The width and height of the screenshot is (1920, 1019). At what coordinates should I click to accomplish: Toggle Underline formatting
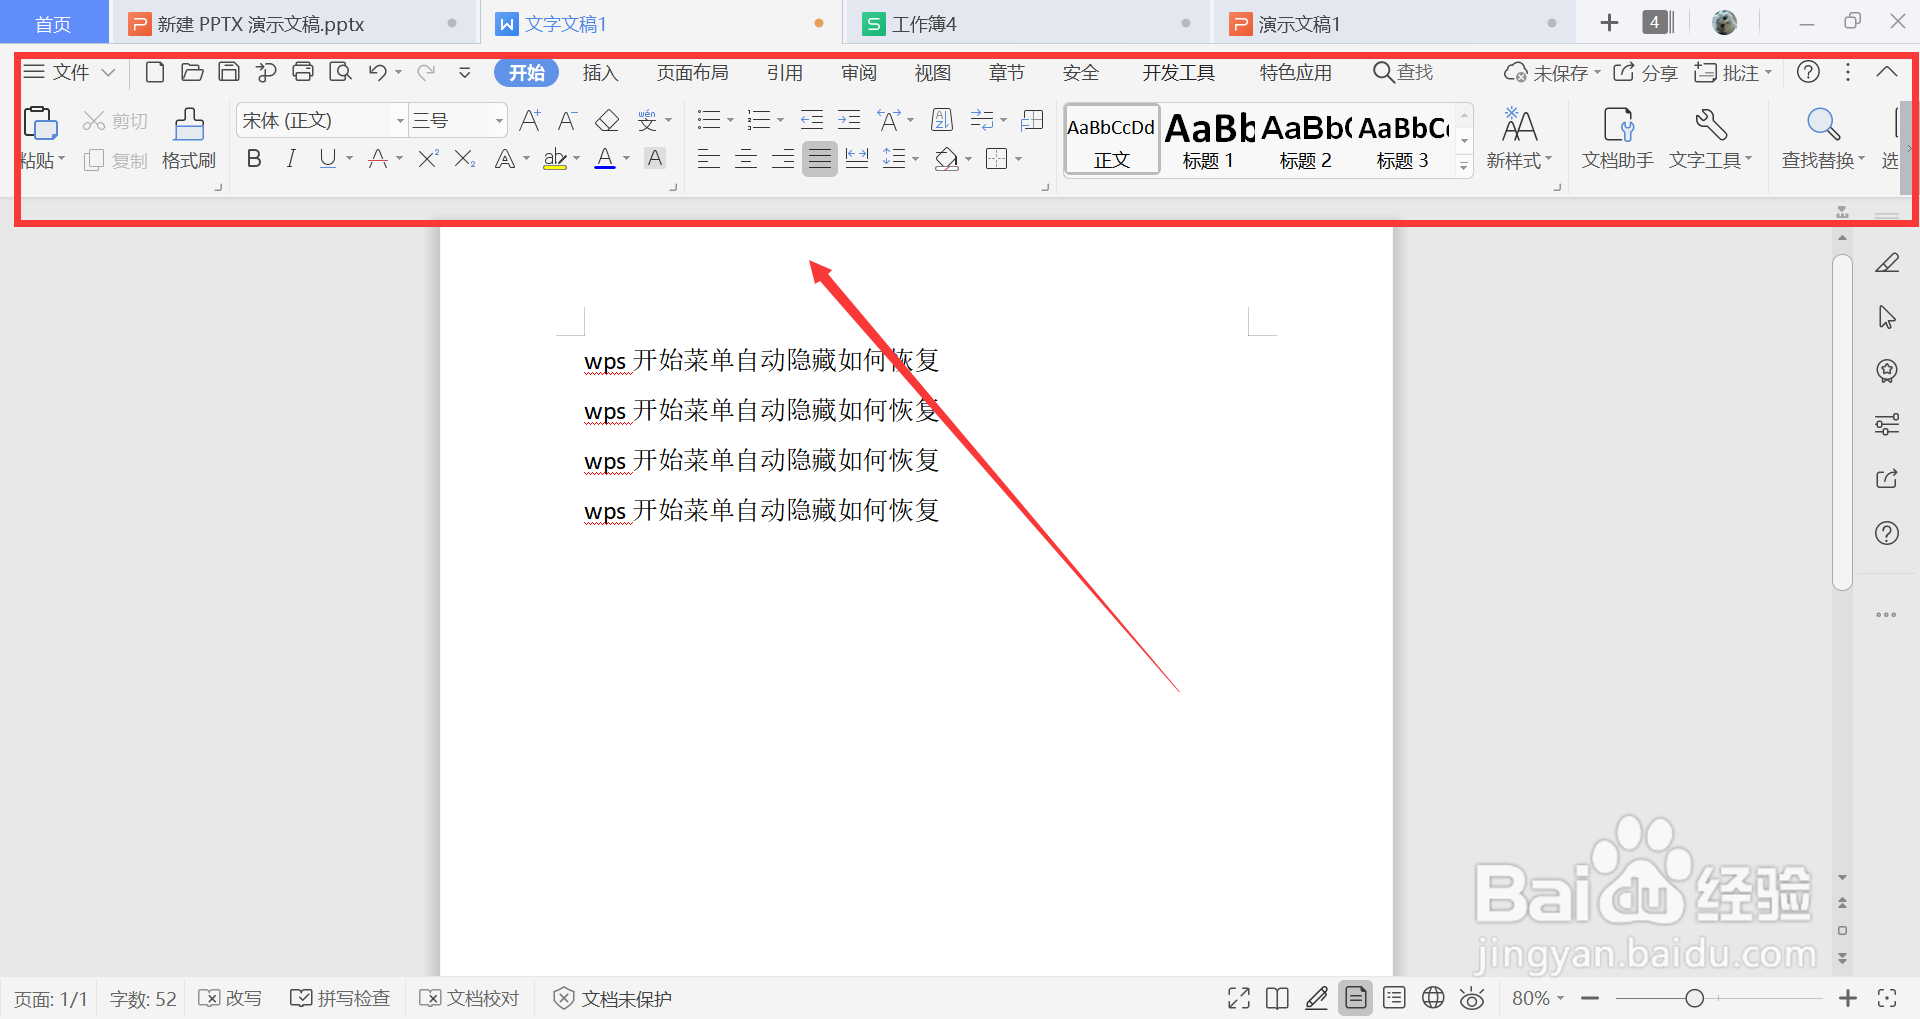(327, 158)
